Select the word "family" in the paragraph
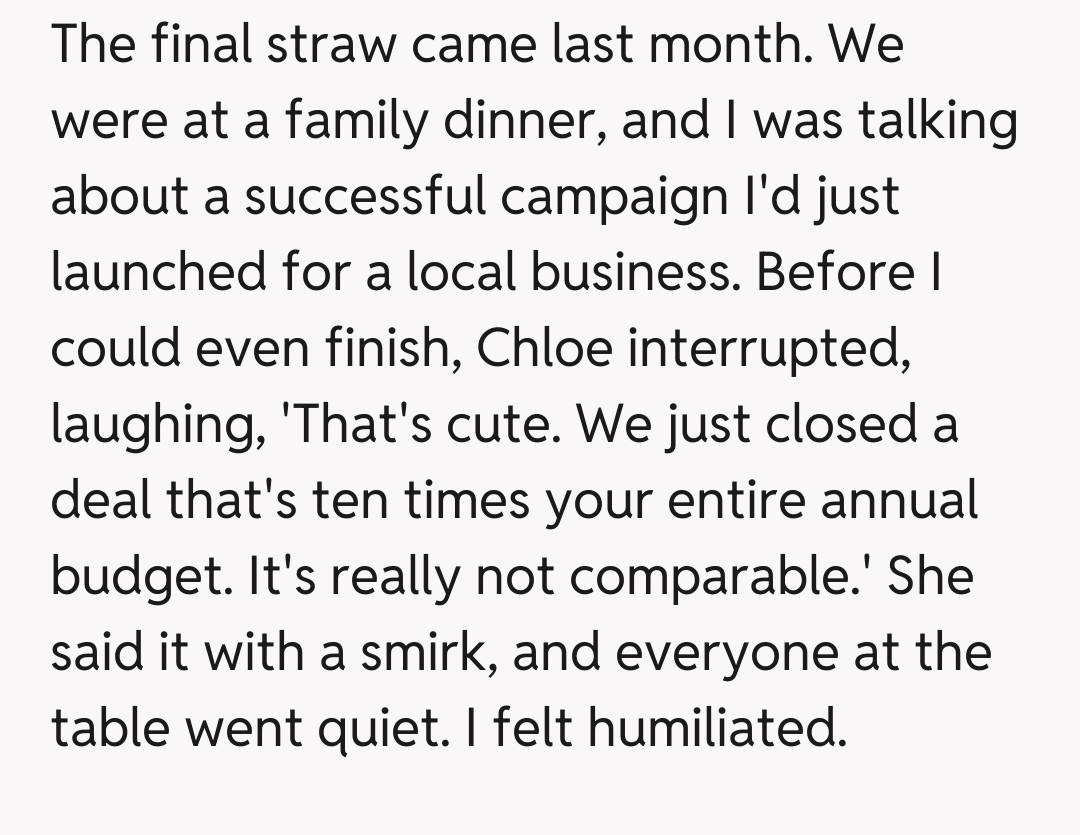This screenshot has height=835, width=1080. [x=326, y=121]
